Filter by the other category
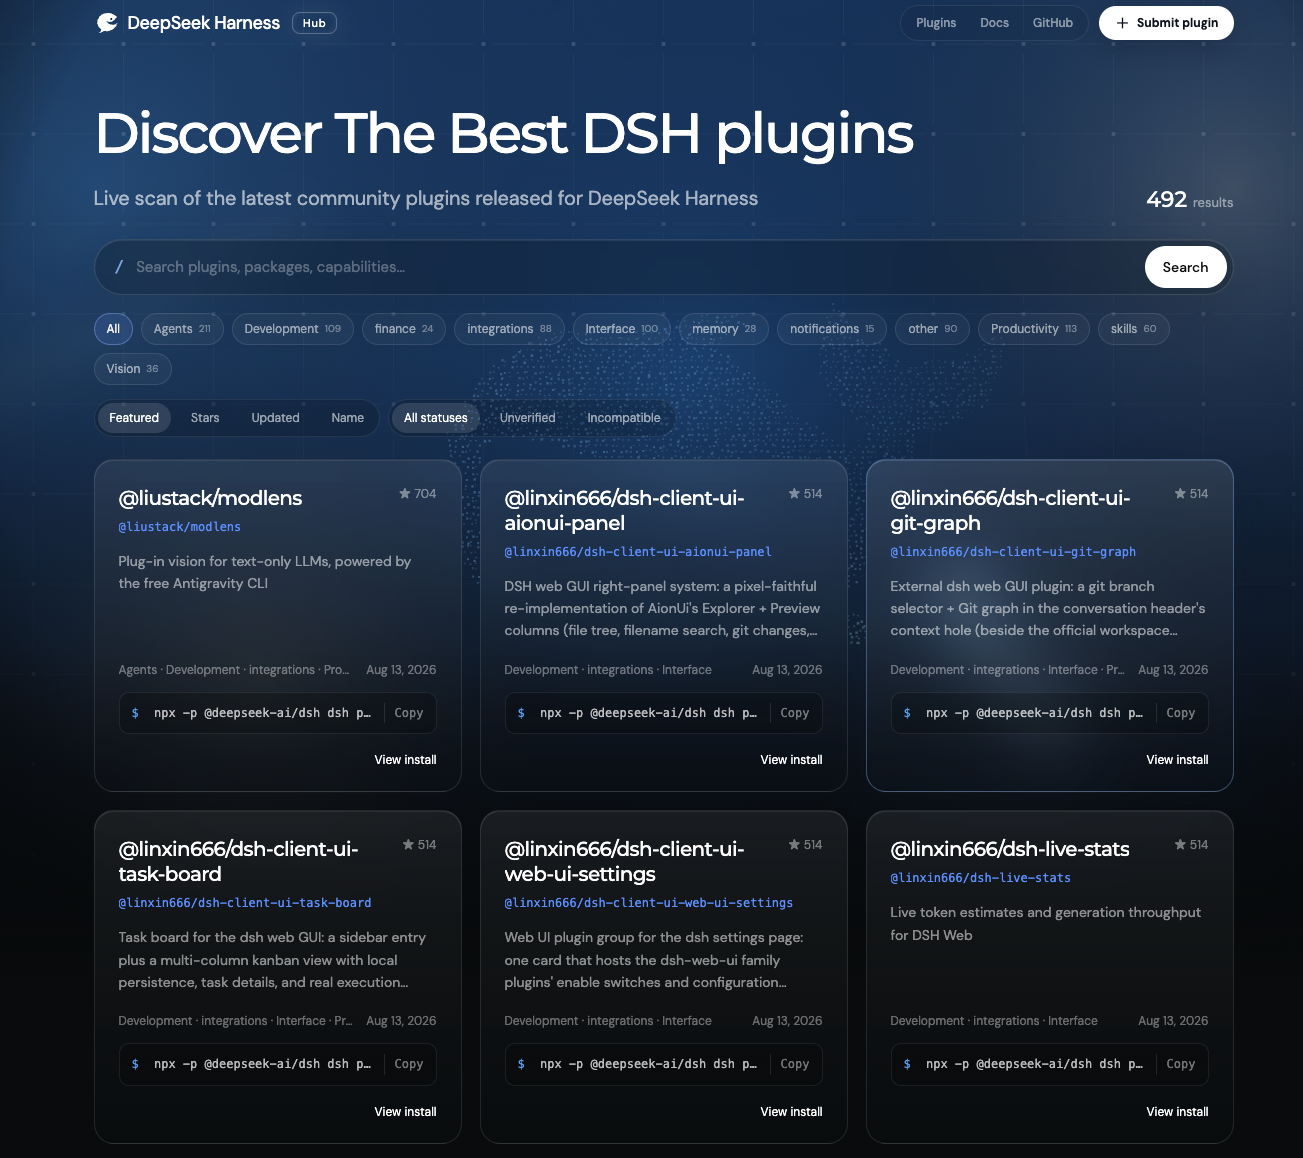The image size is (1303, 1158). [x=932, y=329]
